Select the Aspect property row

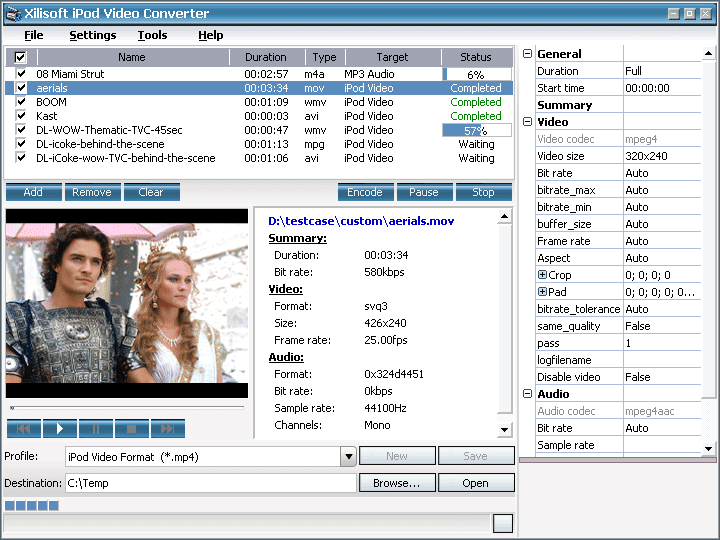pyautogui.click(x=619, y=258)
